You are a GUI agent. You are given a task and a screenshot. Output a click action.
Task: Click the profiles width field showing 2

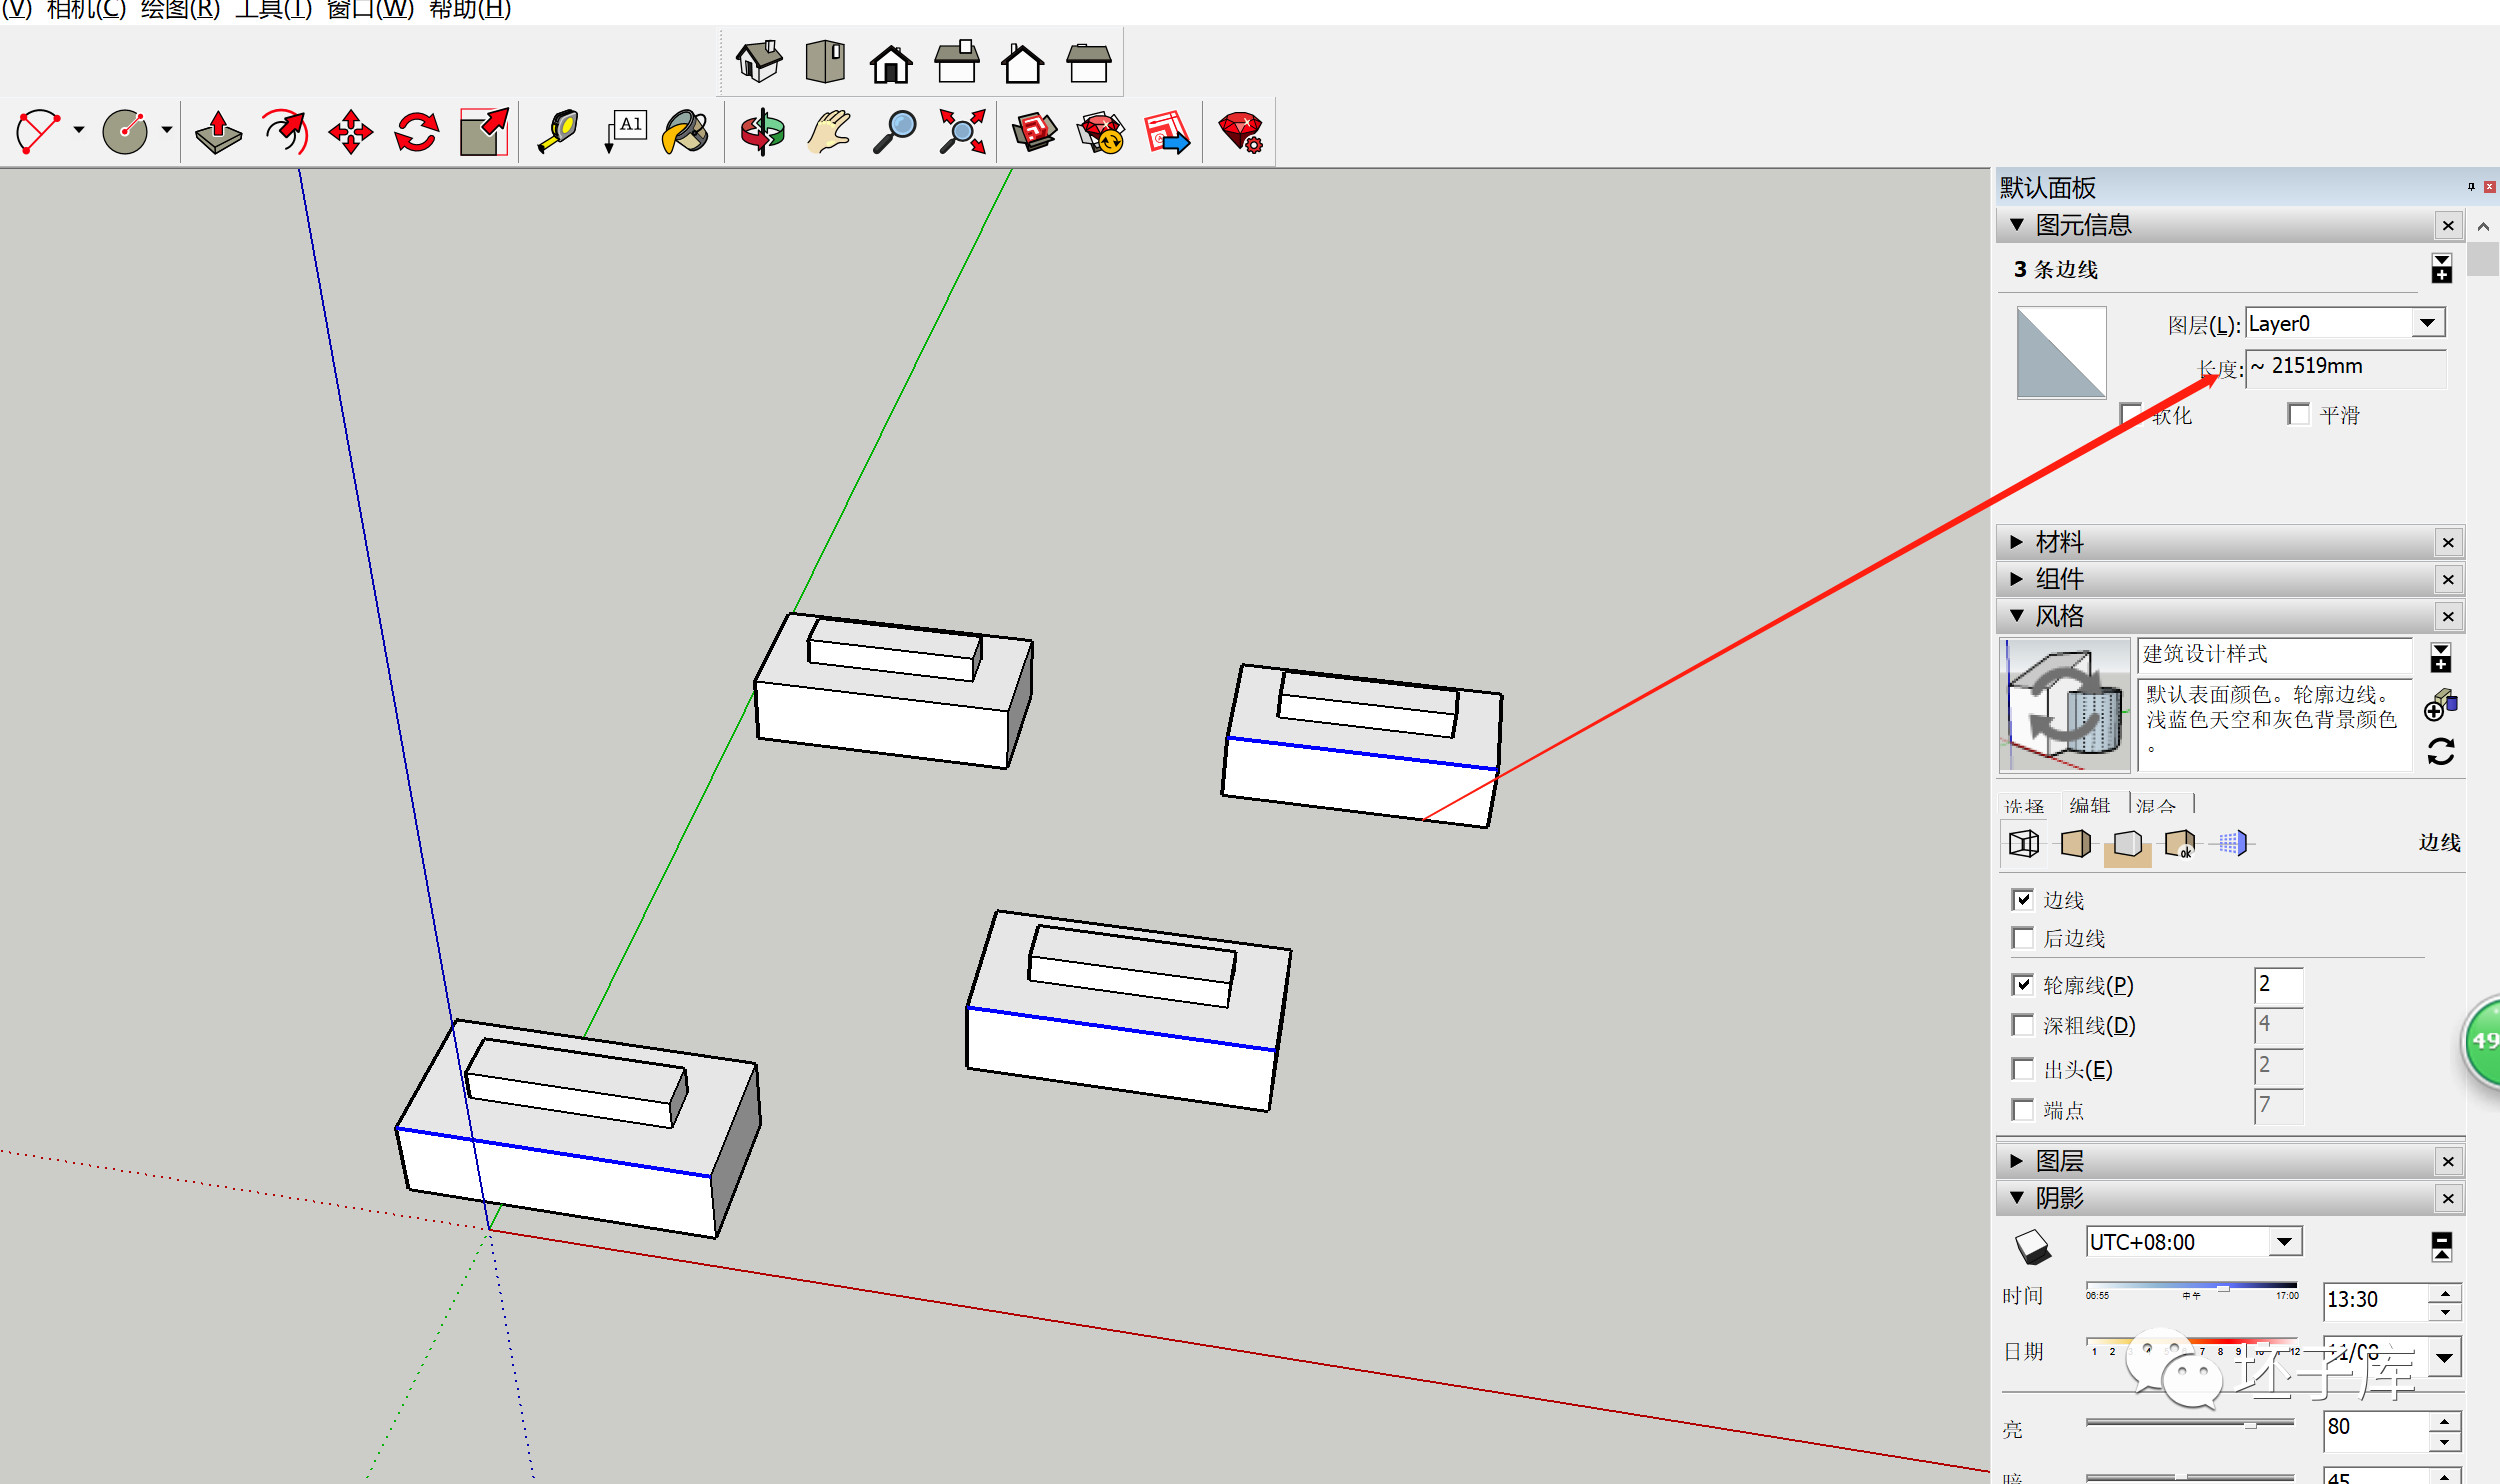tap(2279, 984)
